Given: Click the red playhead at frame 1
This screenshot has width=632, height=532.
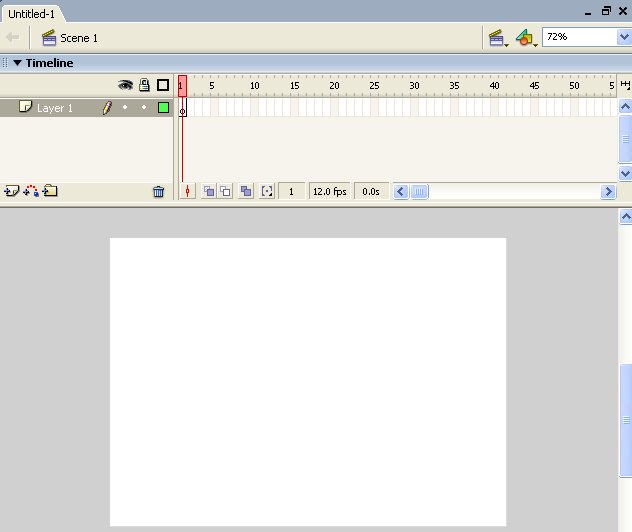Looking at the screenshot, I should pyautogui.click(x=182, y=86).
